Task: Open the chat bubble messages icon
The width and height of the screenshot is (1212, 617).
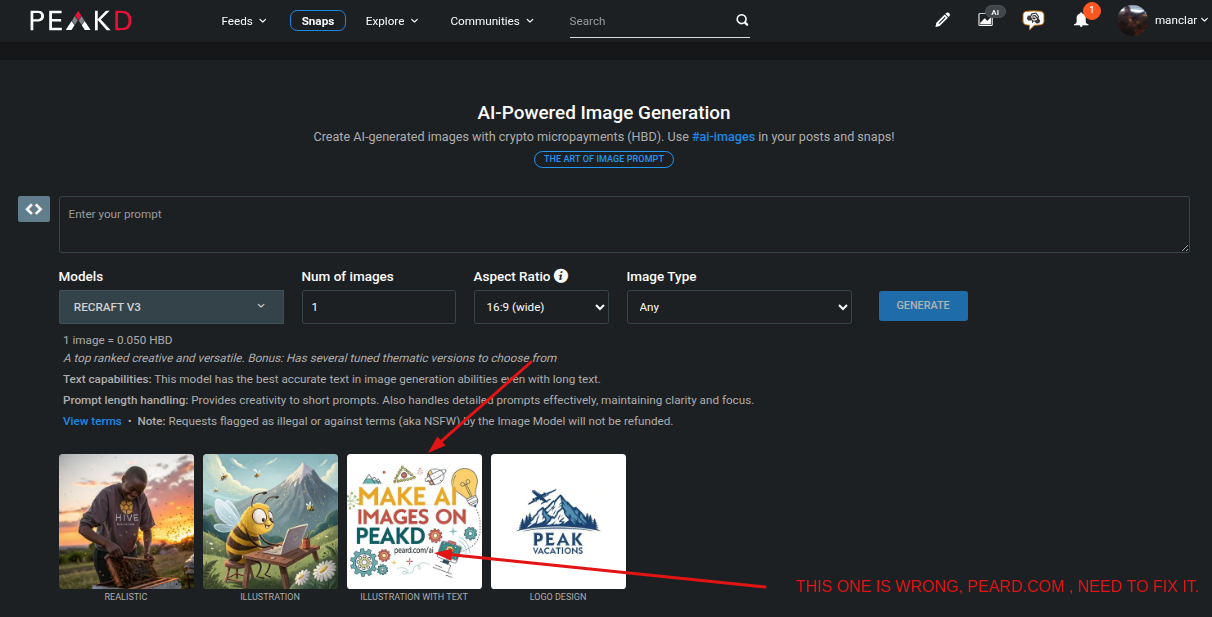Action: (1033, 20)
